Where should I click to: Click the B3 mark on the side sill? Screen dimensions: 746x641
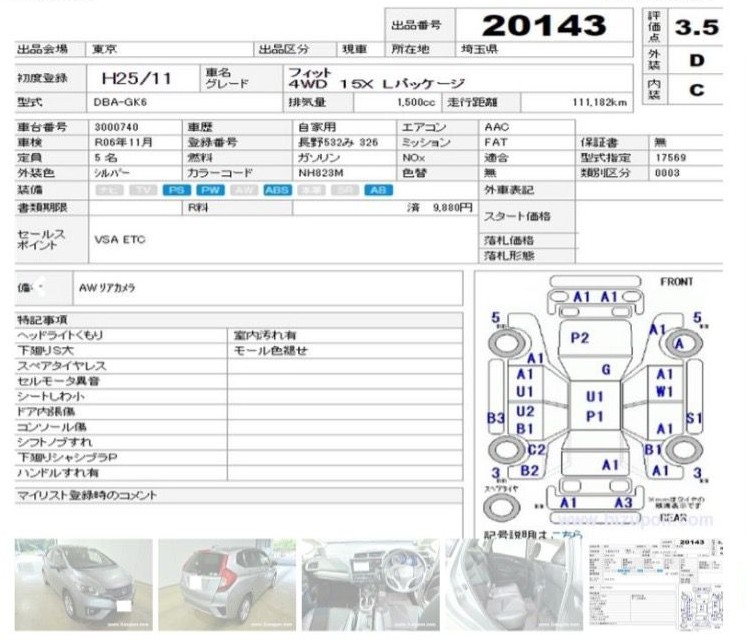(x=496, y=418)
